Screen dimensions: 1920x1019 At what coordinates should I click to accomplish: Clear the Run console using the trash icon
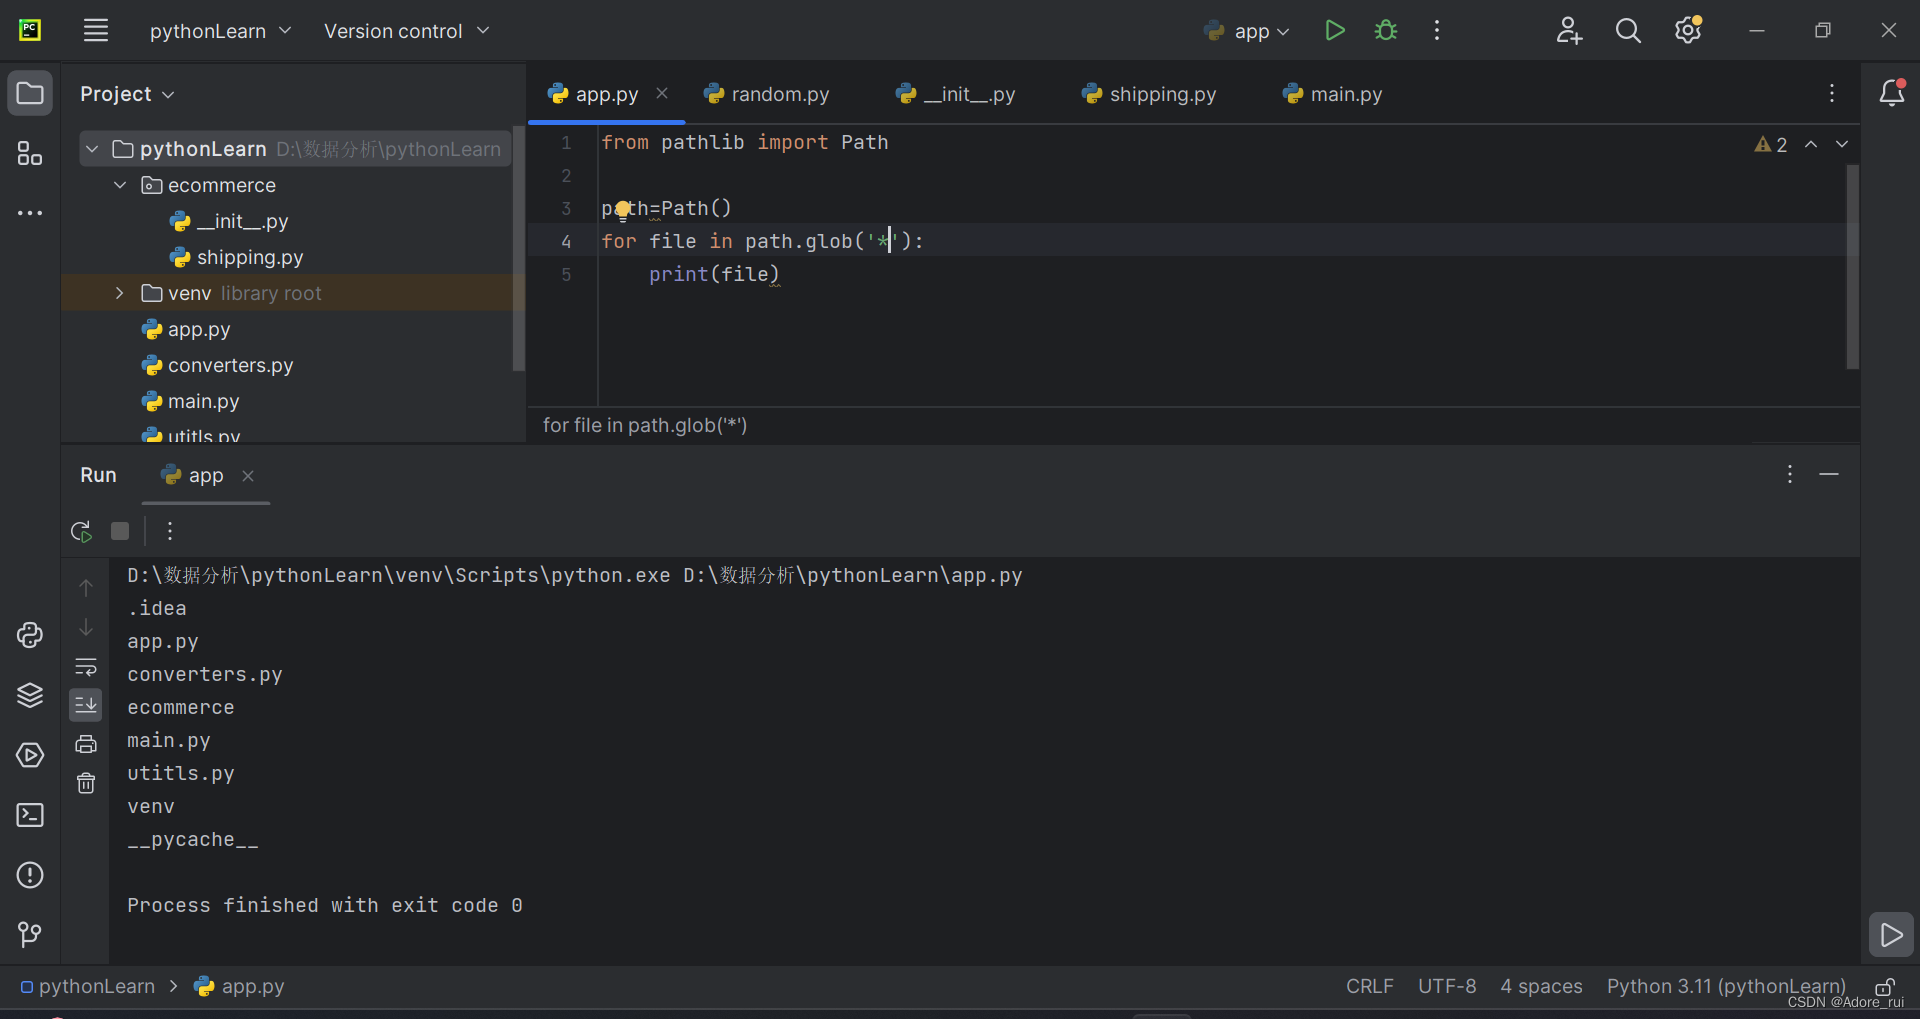(86, 783)
